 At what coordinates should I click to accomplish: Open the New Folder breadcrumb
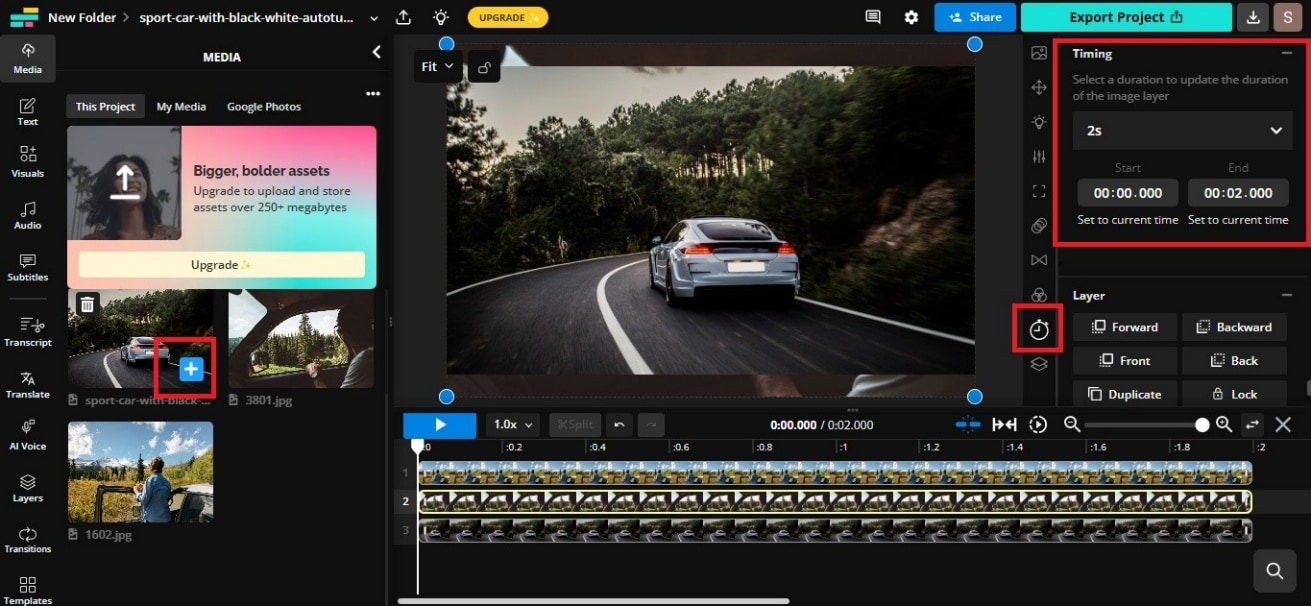pyautogui.click(x=82, y=18)
